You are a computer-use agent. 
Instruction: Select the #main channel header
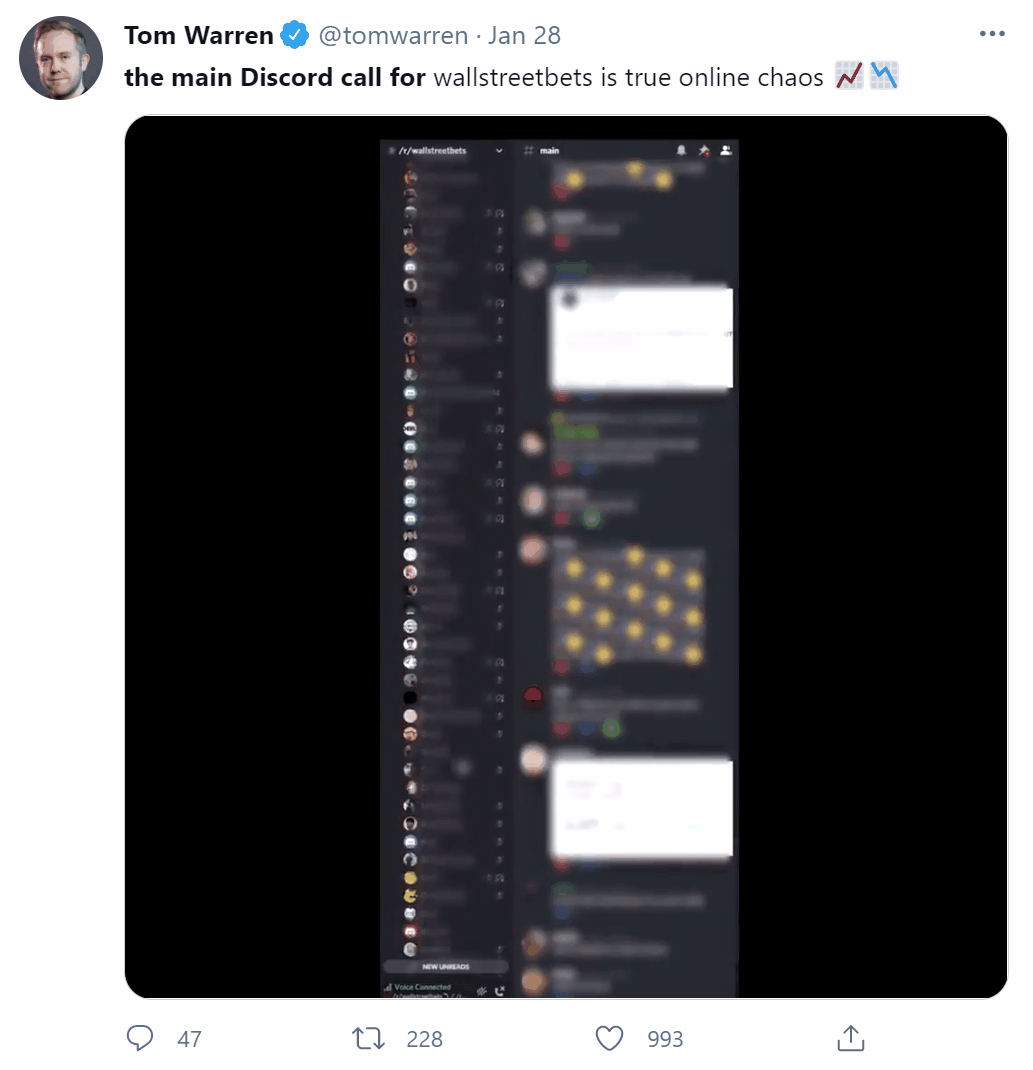coord(549,151)
